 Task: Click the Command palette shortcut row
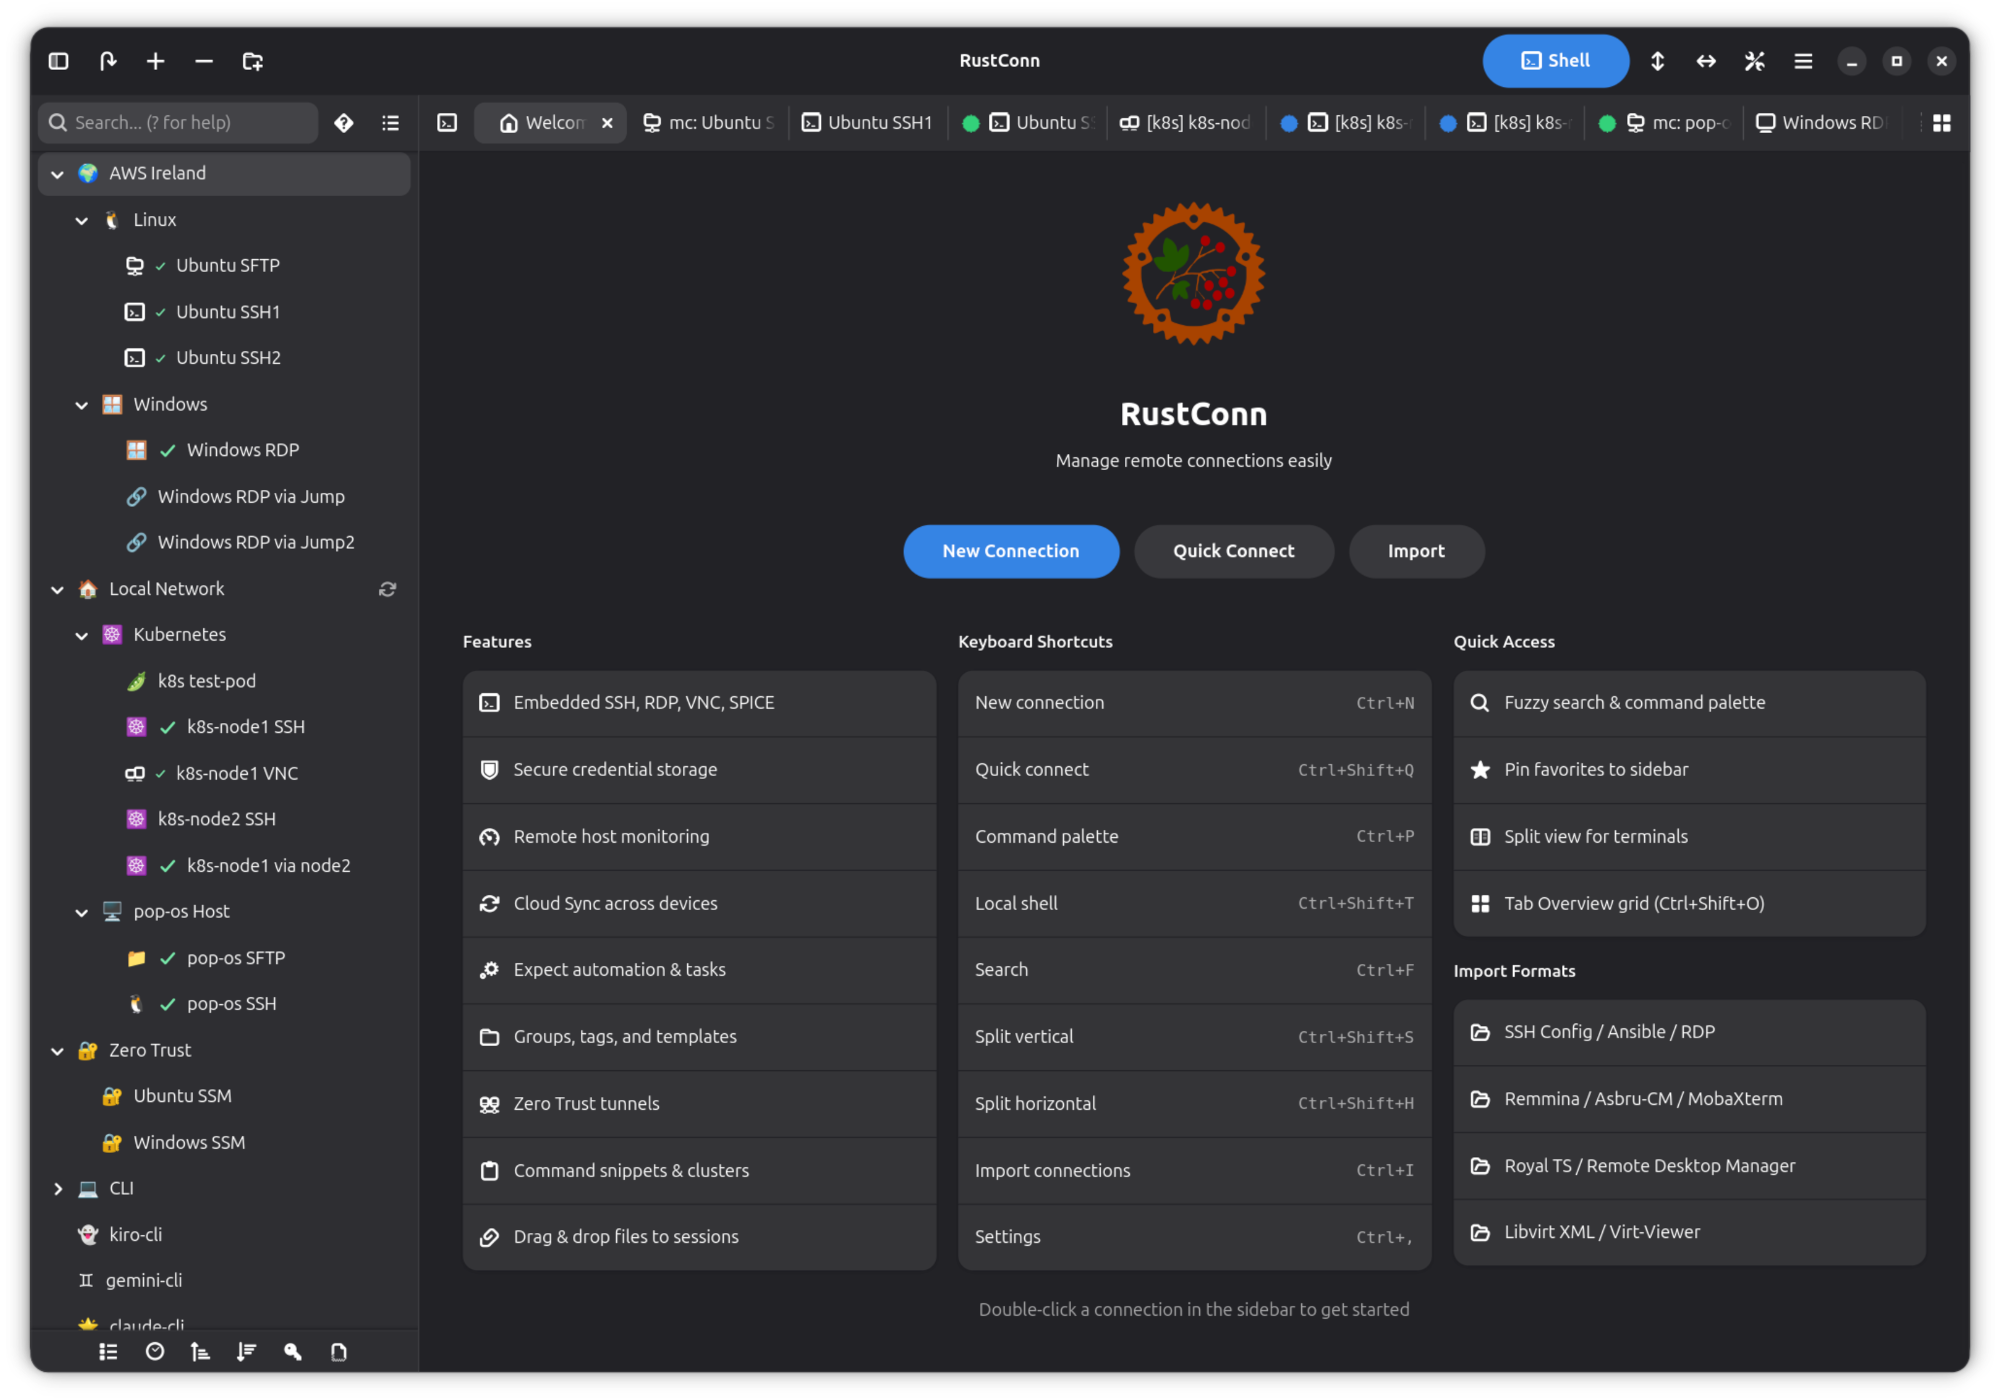(1194, 837)
